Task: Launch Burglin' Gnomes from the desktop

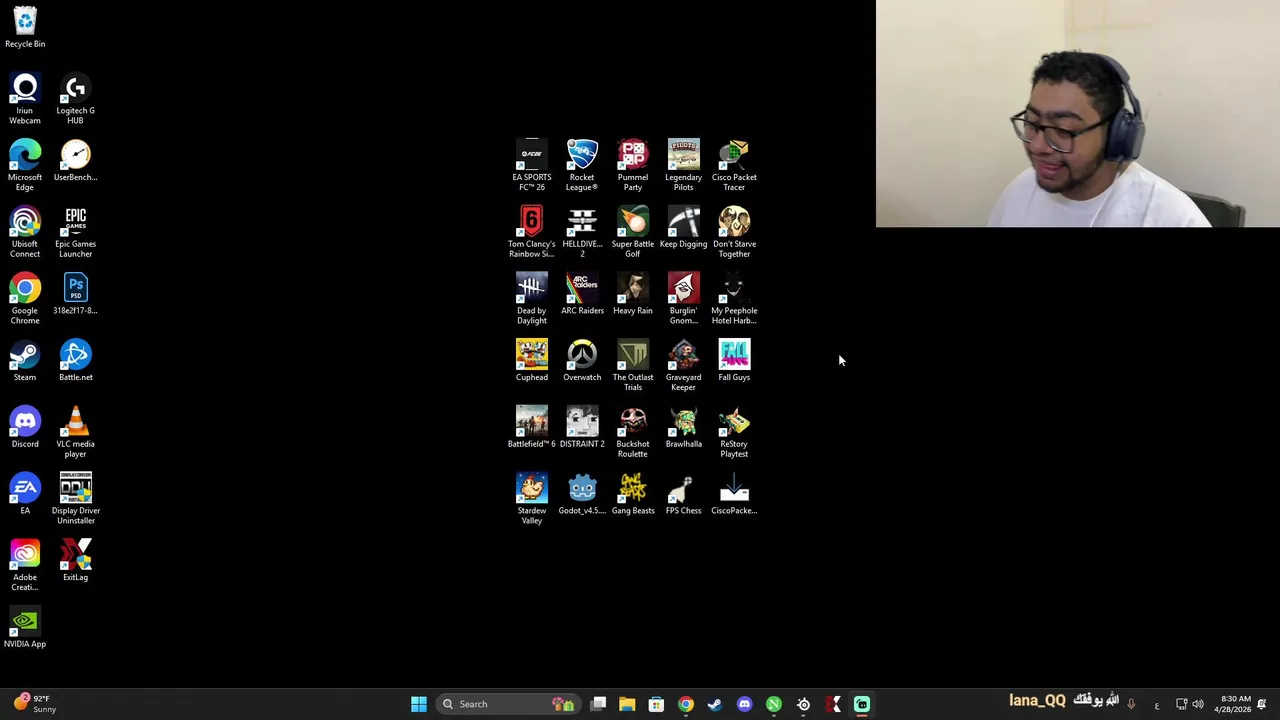Action: 683,299
